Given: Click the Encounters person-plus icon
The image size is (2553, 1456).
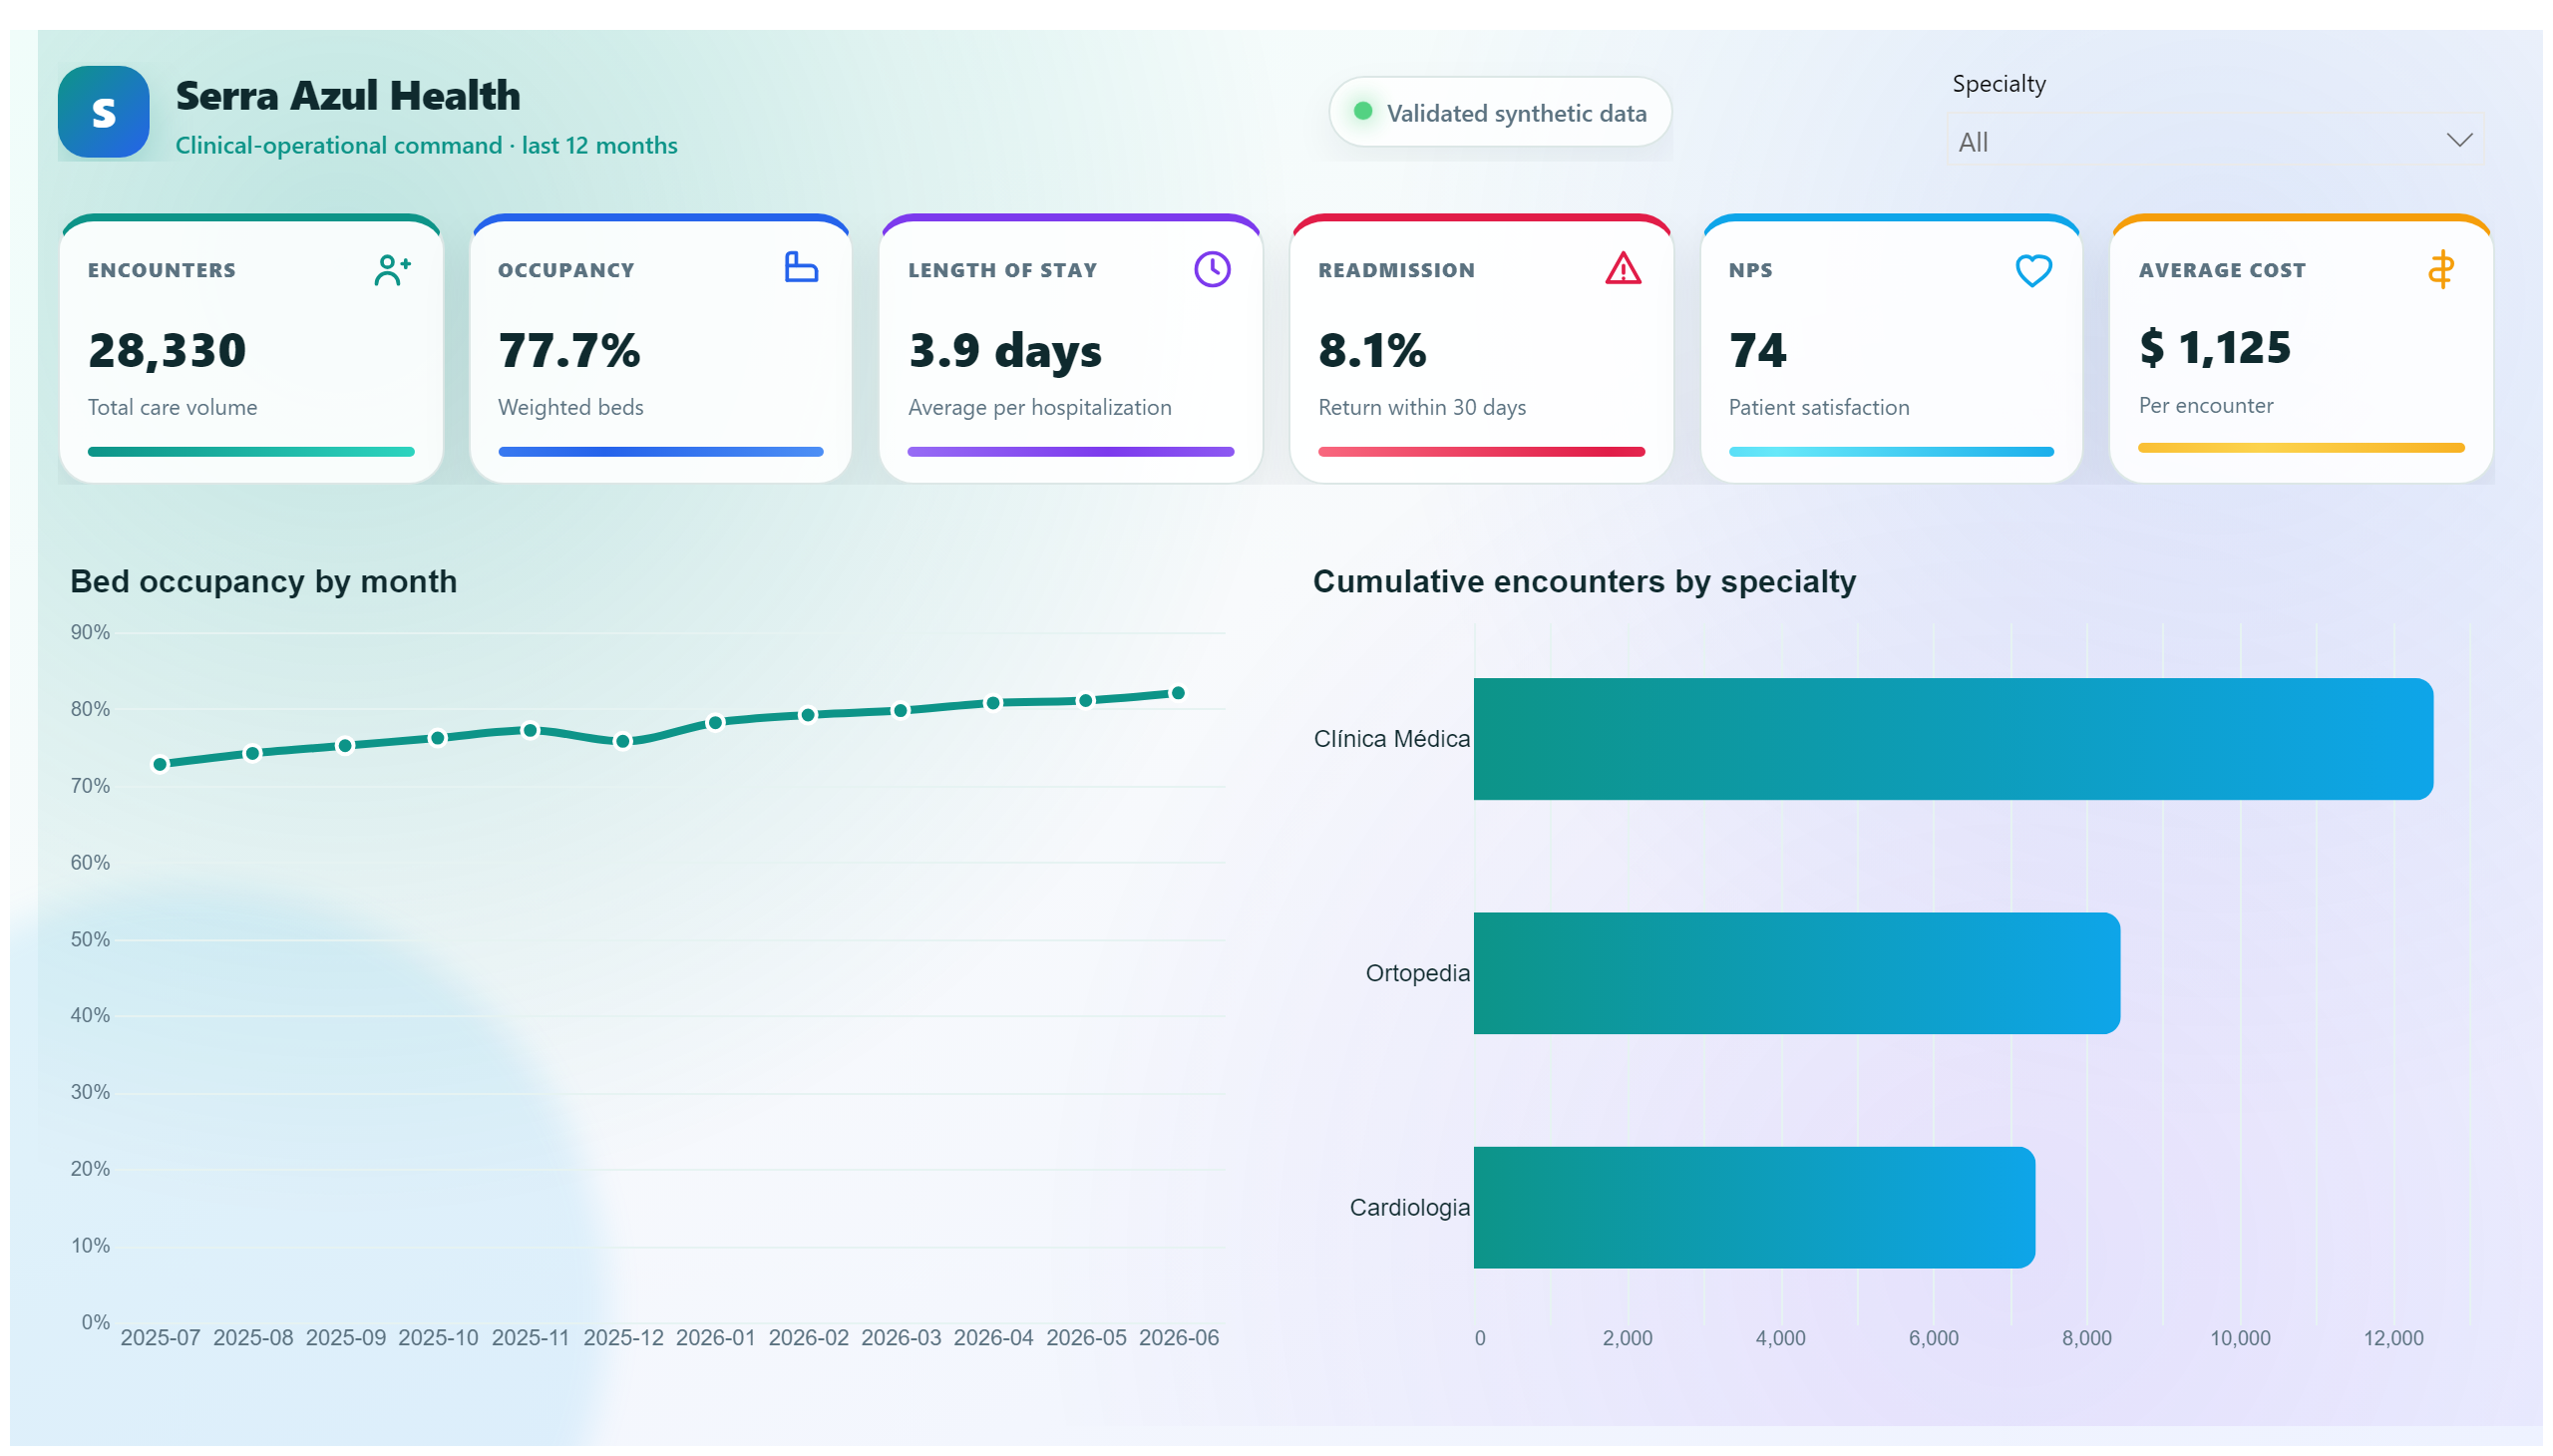Looking at the screenshot, I should [392, 270].
